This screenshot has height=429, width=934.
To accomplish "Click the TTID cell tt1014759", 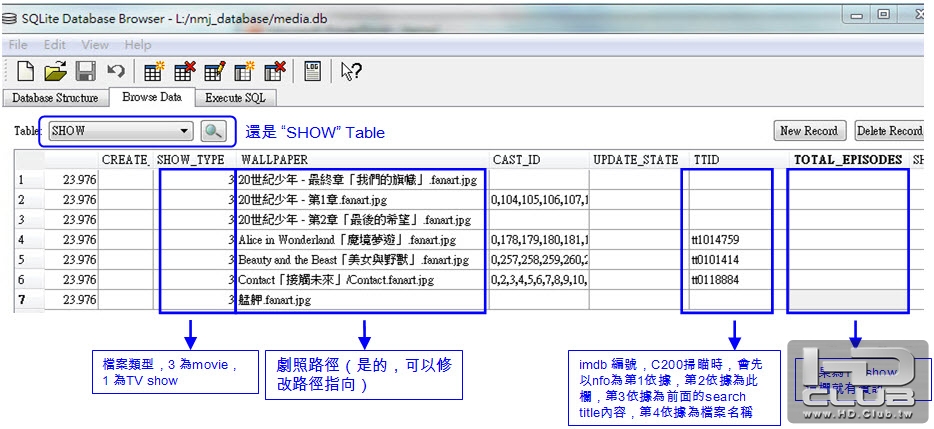I will coord(740,240).
